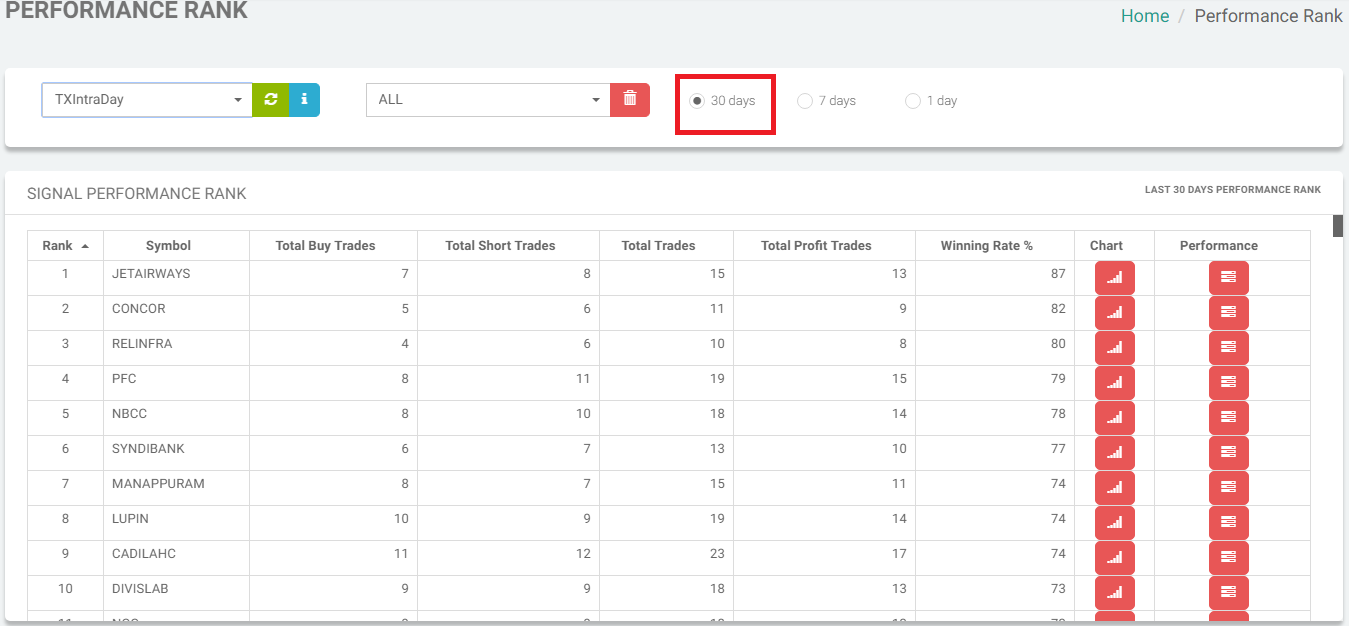Click JETAIRWAYS winning rate value 87

pos(1058,274)
